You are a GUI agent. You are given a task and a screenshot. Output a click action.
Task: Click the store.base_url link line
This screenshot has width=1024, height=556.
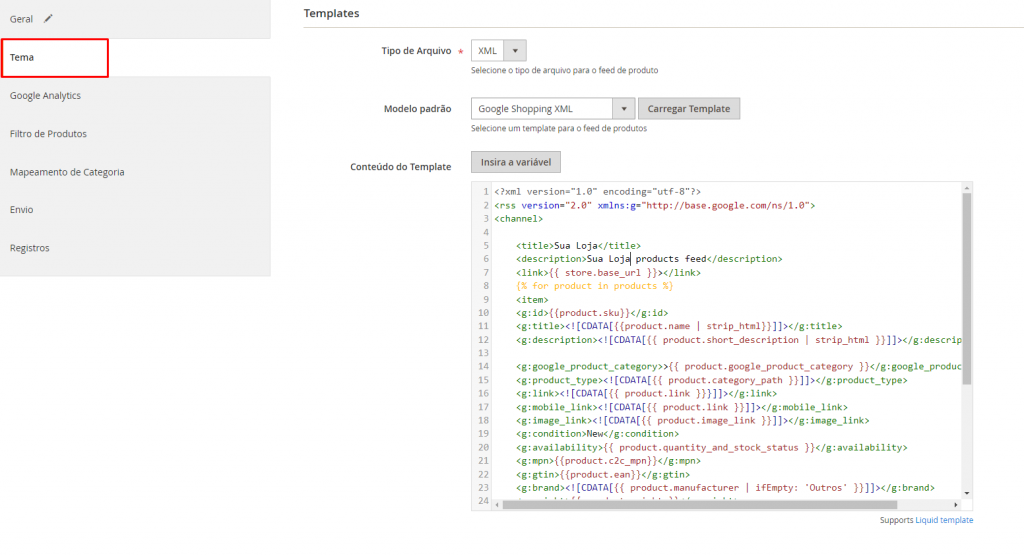click(x=608, y=272)
